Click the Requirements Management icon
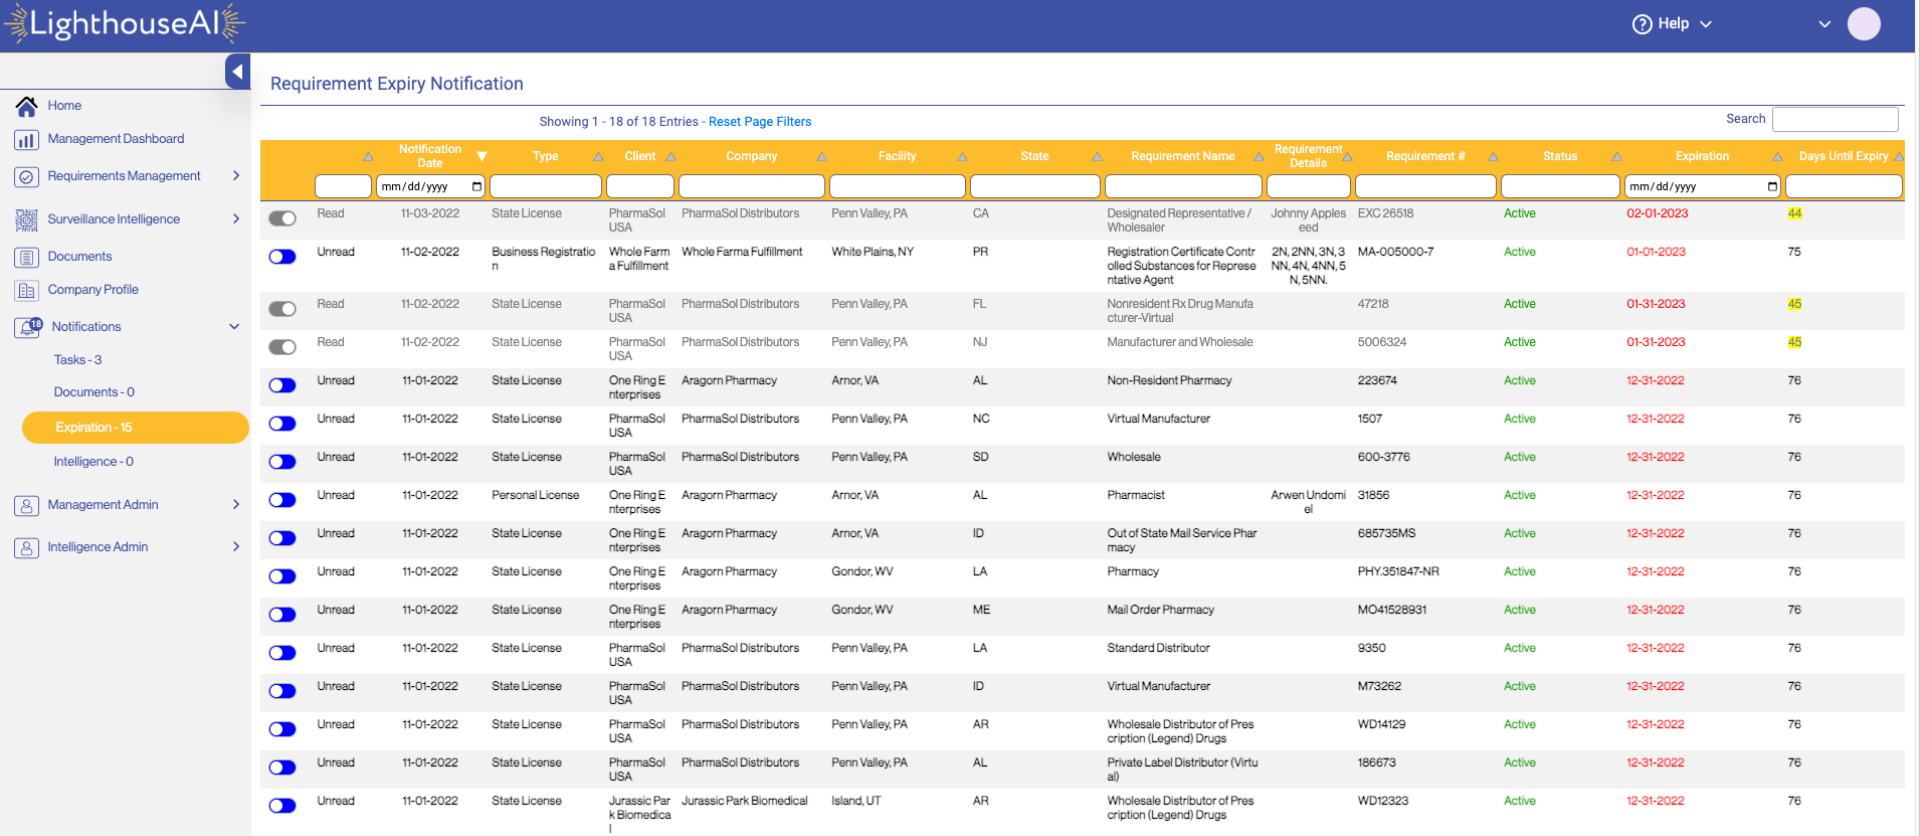Viewport: 1920px width, 836px height. tap(27, 177)
